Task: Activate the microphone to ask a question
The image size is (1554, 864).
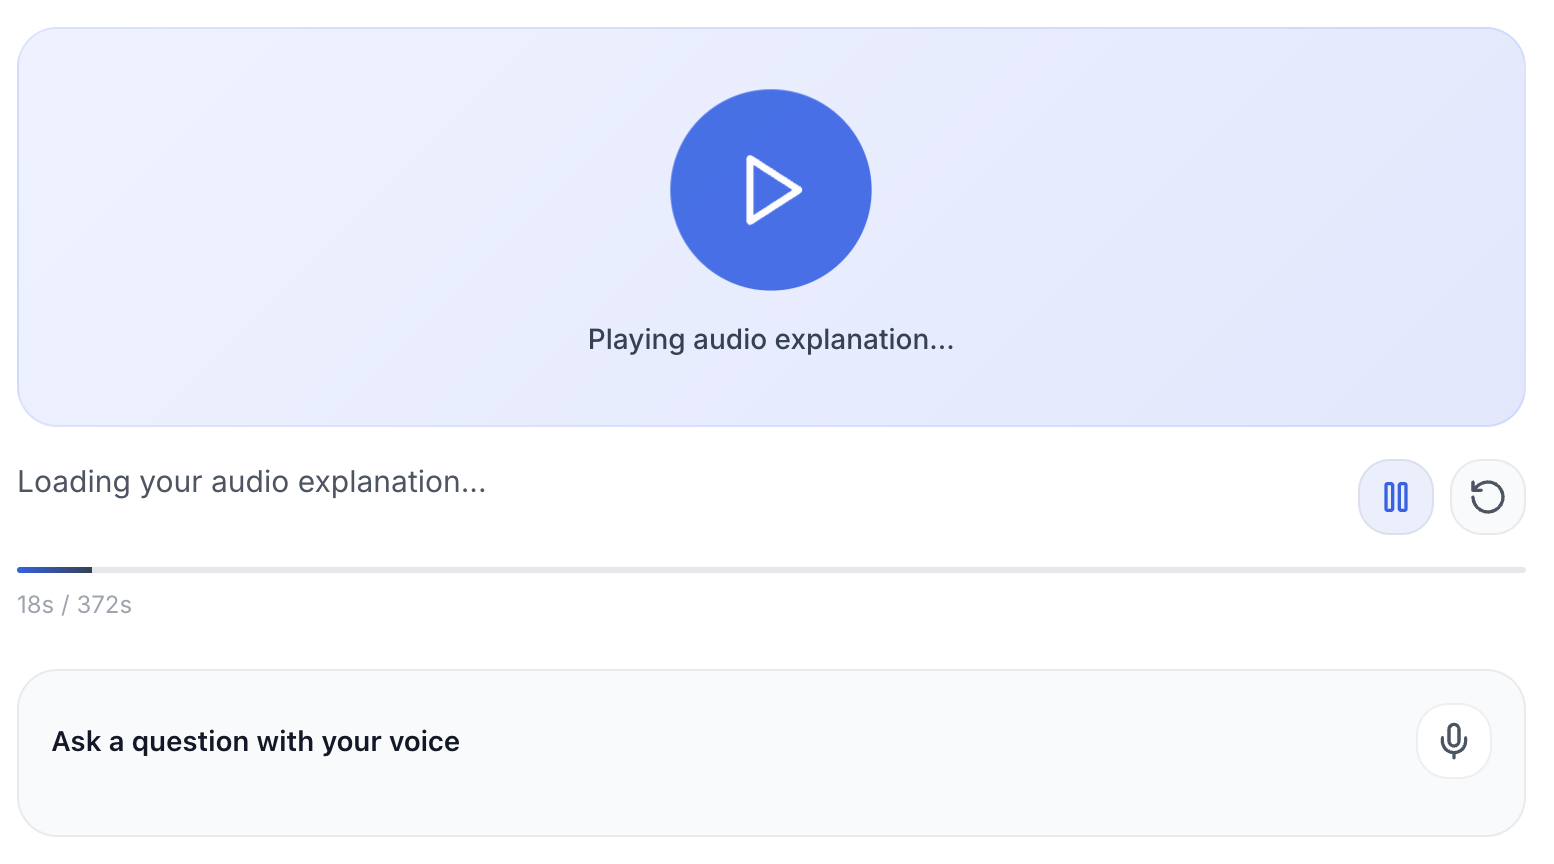Action: point(1453,741)
